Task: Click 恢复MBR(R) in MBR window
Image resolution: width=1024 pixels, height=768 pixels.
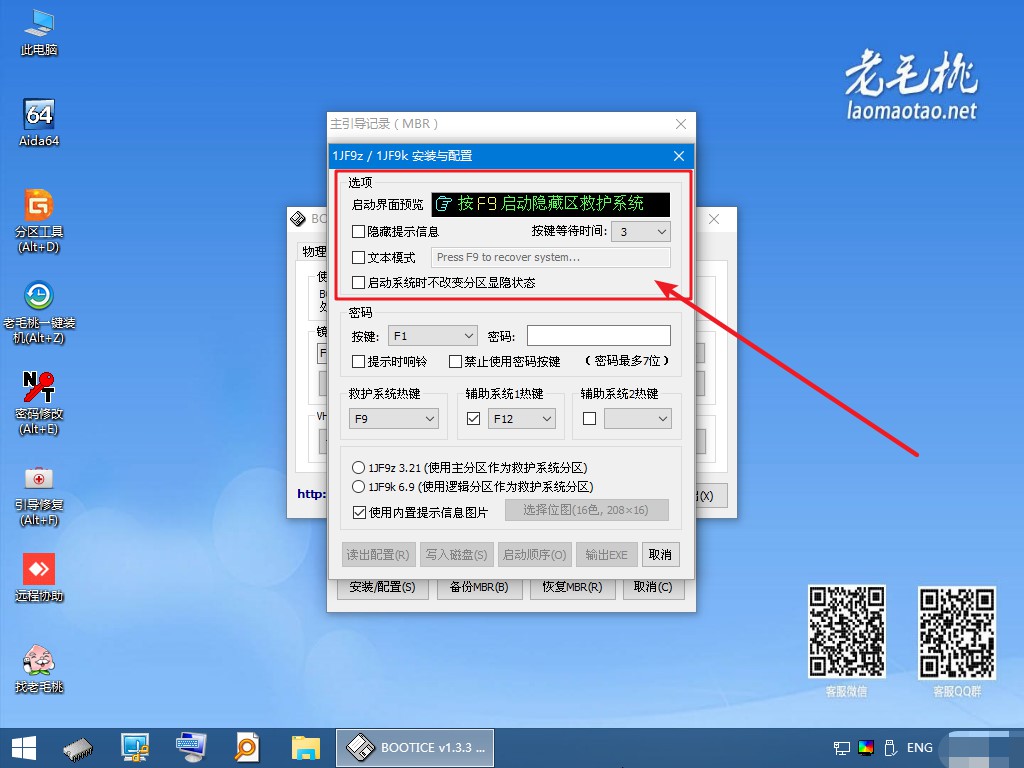Action: (572, 587)
